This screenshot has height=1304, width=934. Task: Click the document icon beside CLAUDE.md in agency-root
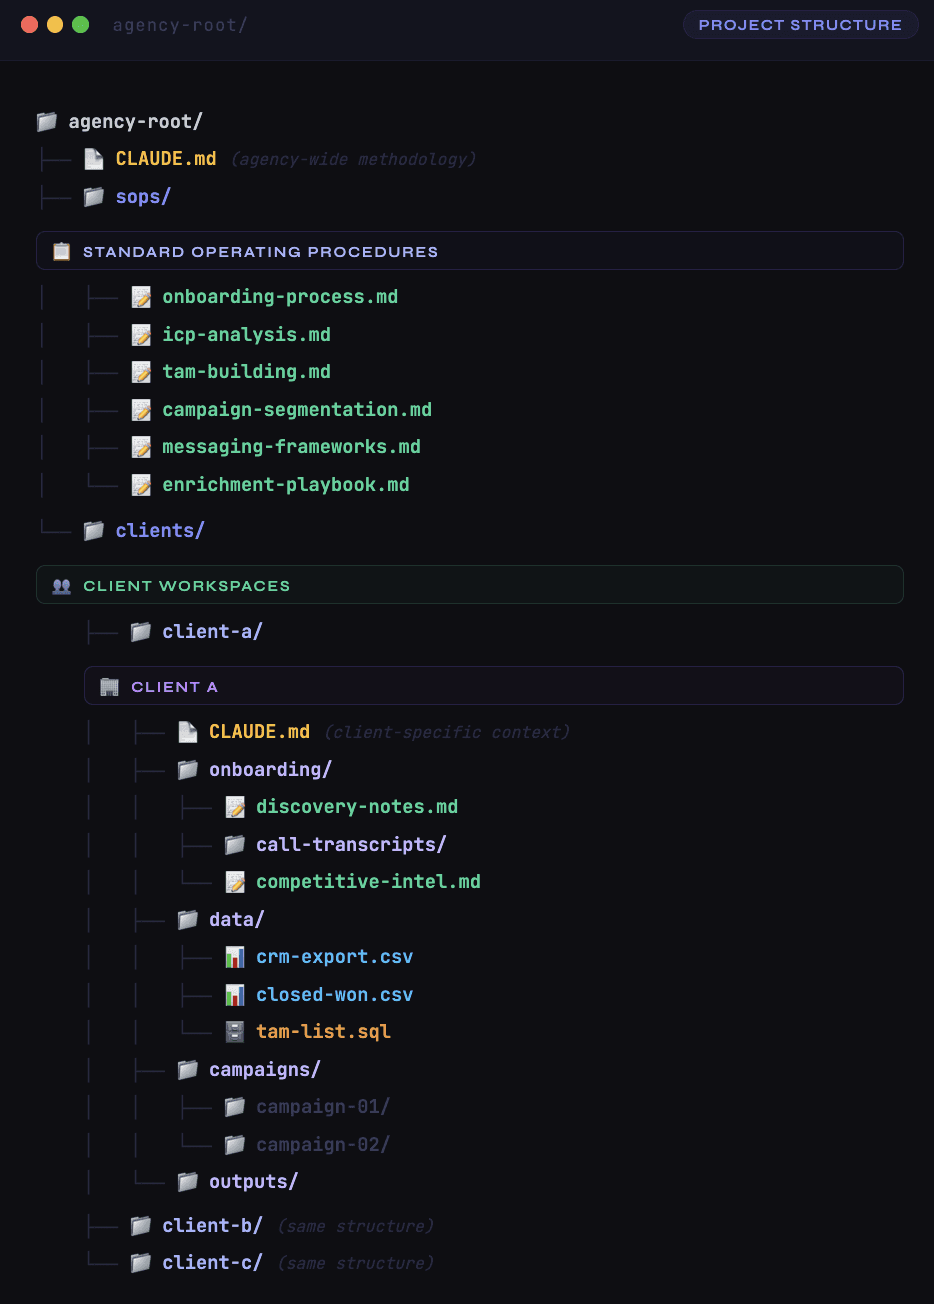(x=95, y=158)
